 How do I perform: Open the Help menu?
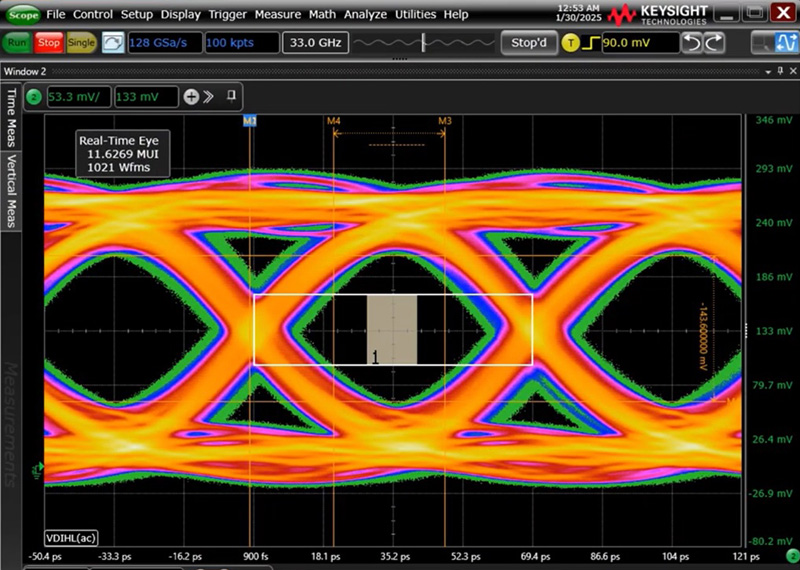(x=456, y=15)
